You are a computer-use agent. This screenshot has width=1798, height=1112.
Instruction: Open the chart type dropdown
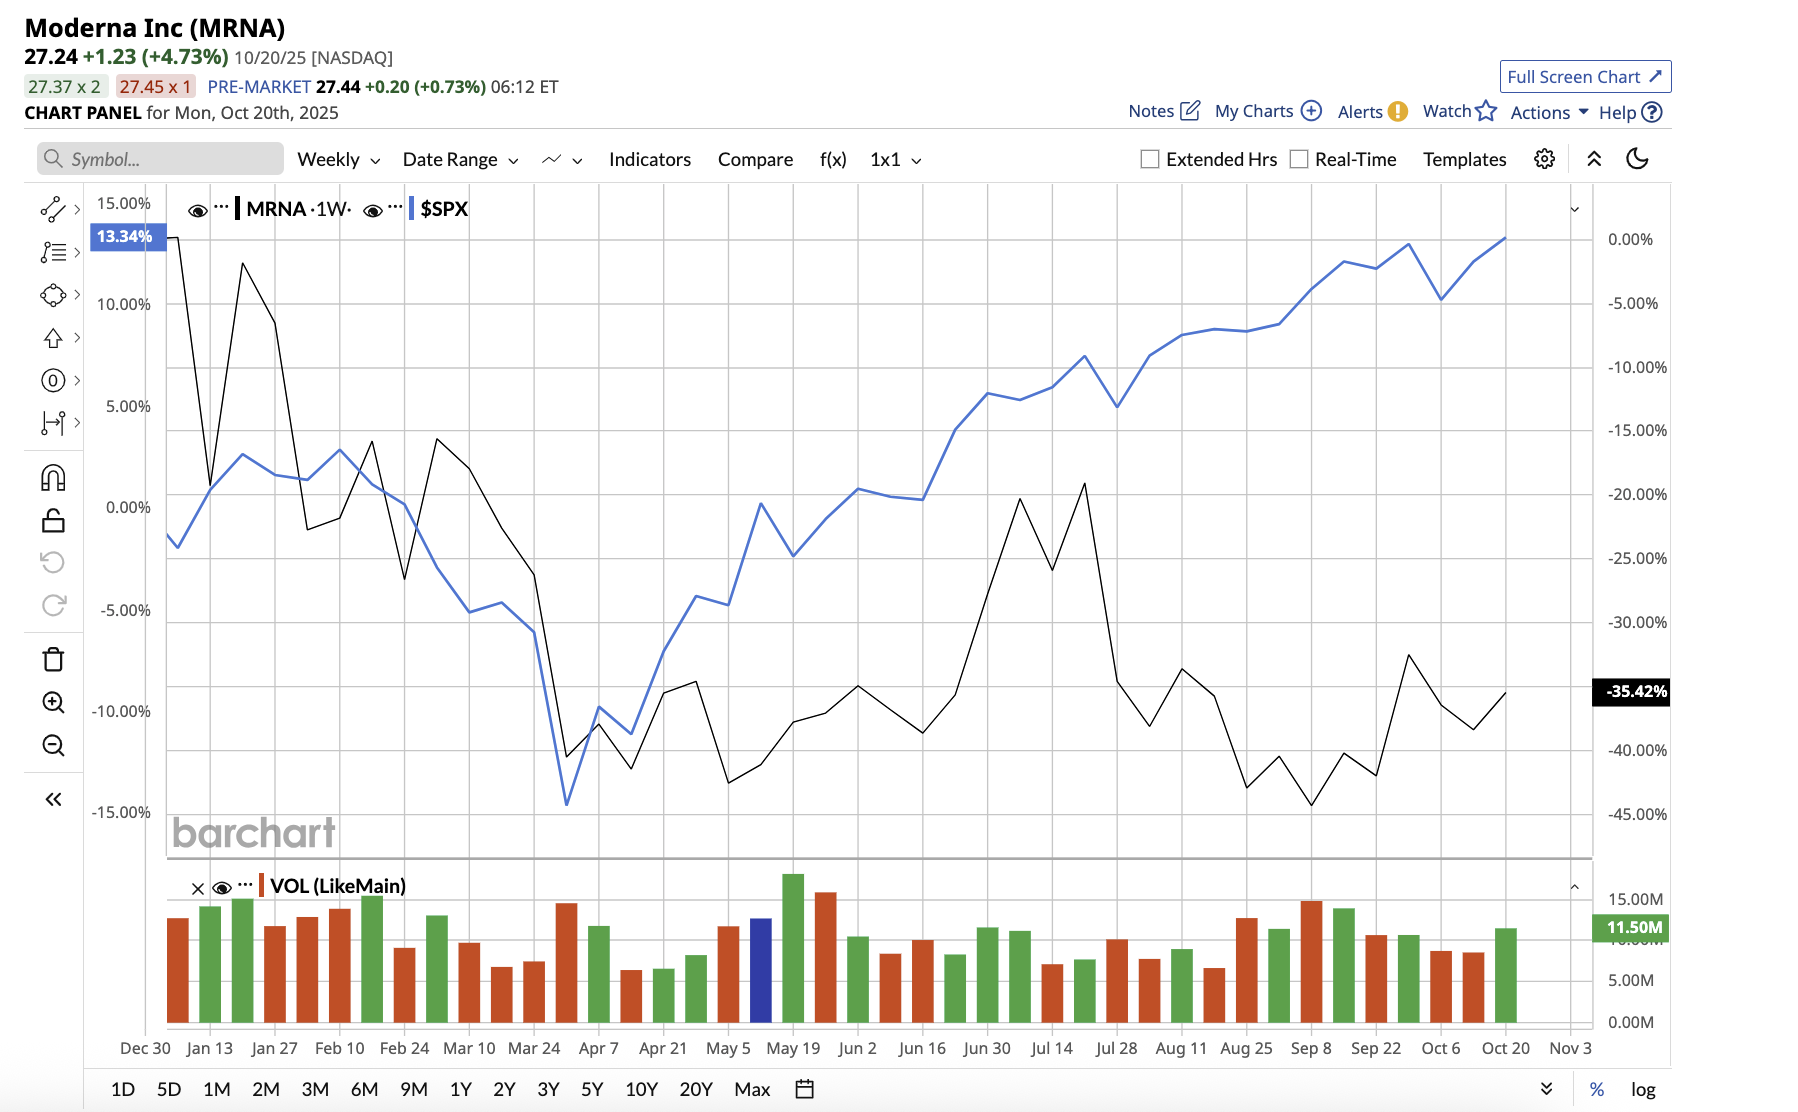point(562,159)
